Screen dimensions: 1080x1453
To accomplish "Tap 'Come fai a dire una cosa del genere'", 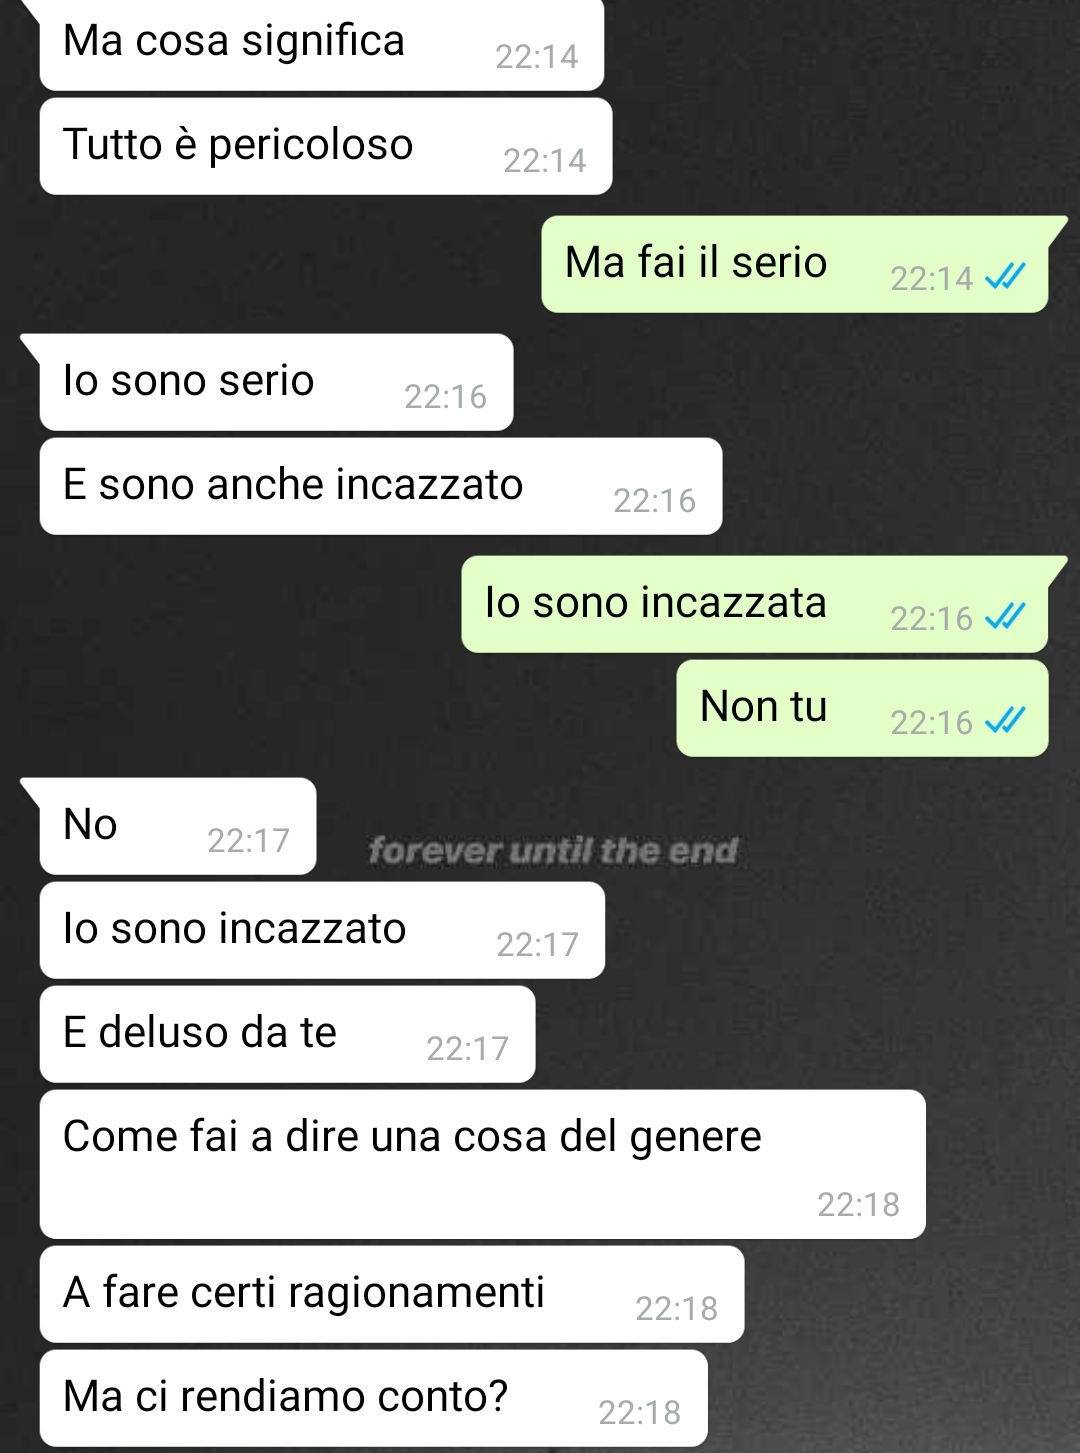I will point(483,1164).
